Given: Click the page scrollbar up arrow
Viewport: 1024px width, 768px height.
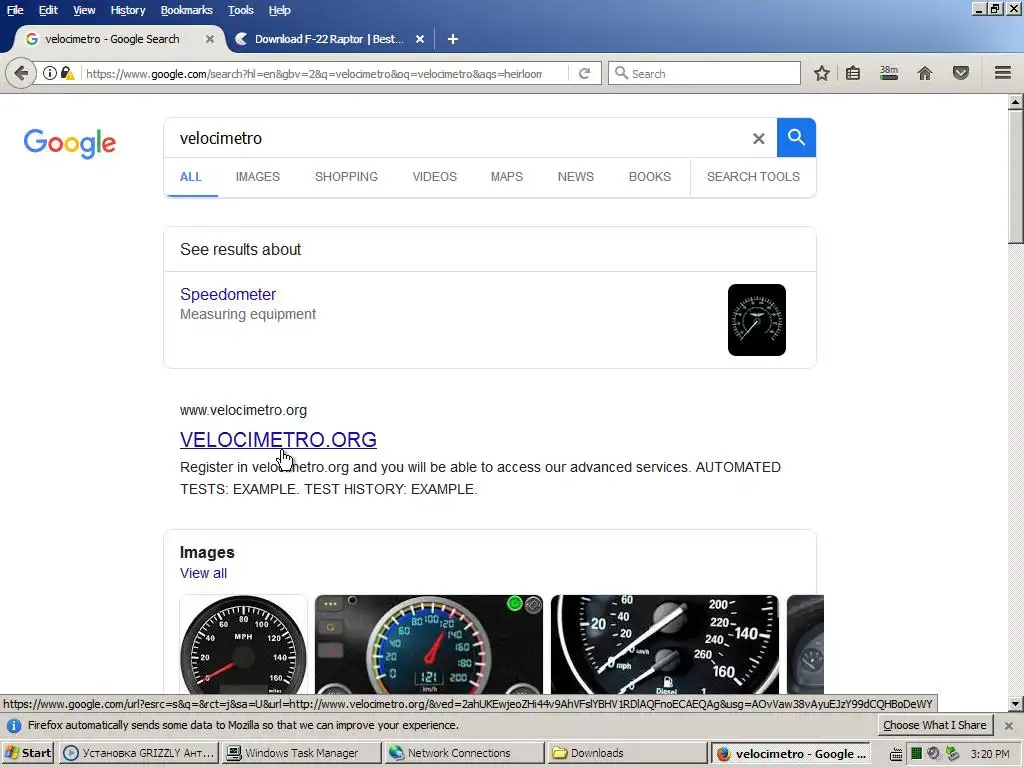Looking at the screenshot, I should 1016,101.
